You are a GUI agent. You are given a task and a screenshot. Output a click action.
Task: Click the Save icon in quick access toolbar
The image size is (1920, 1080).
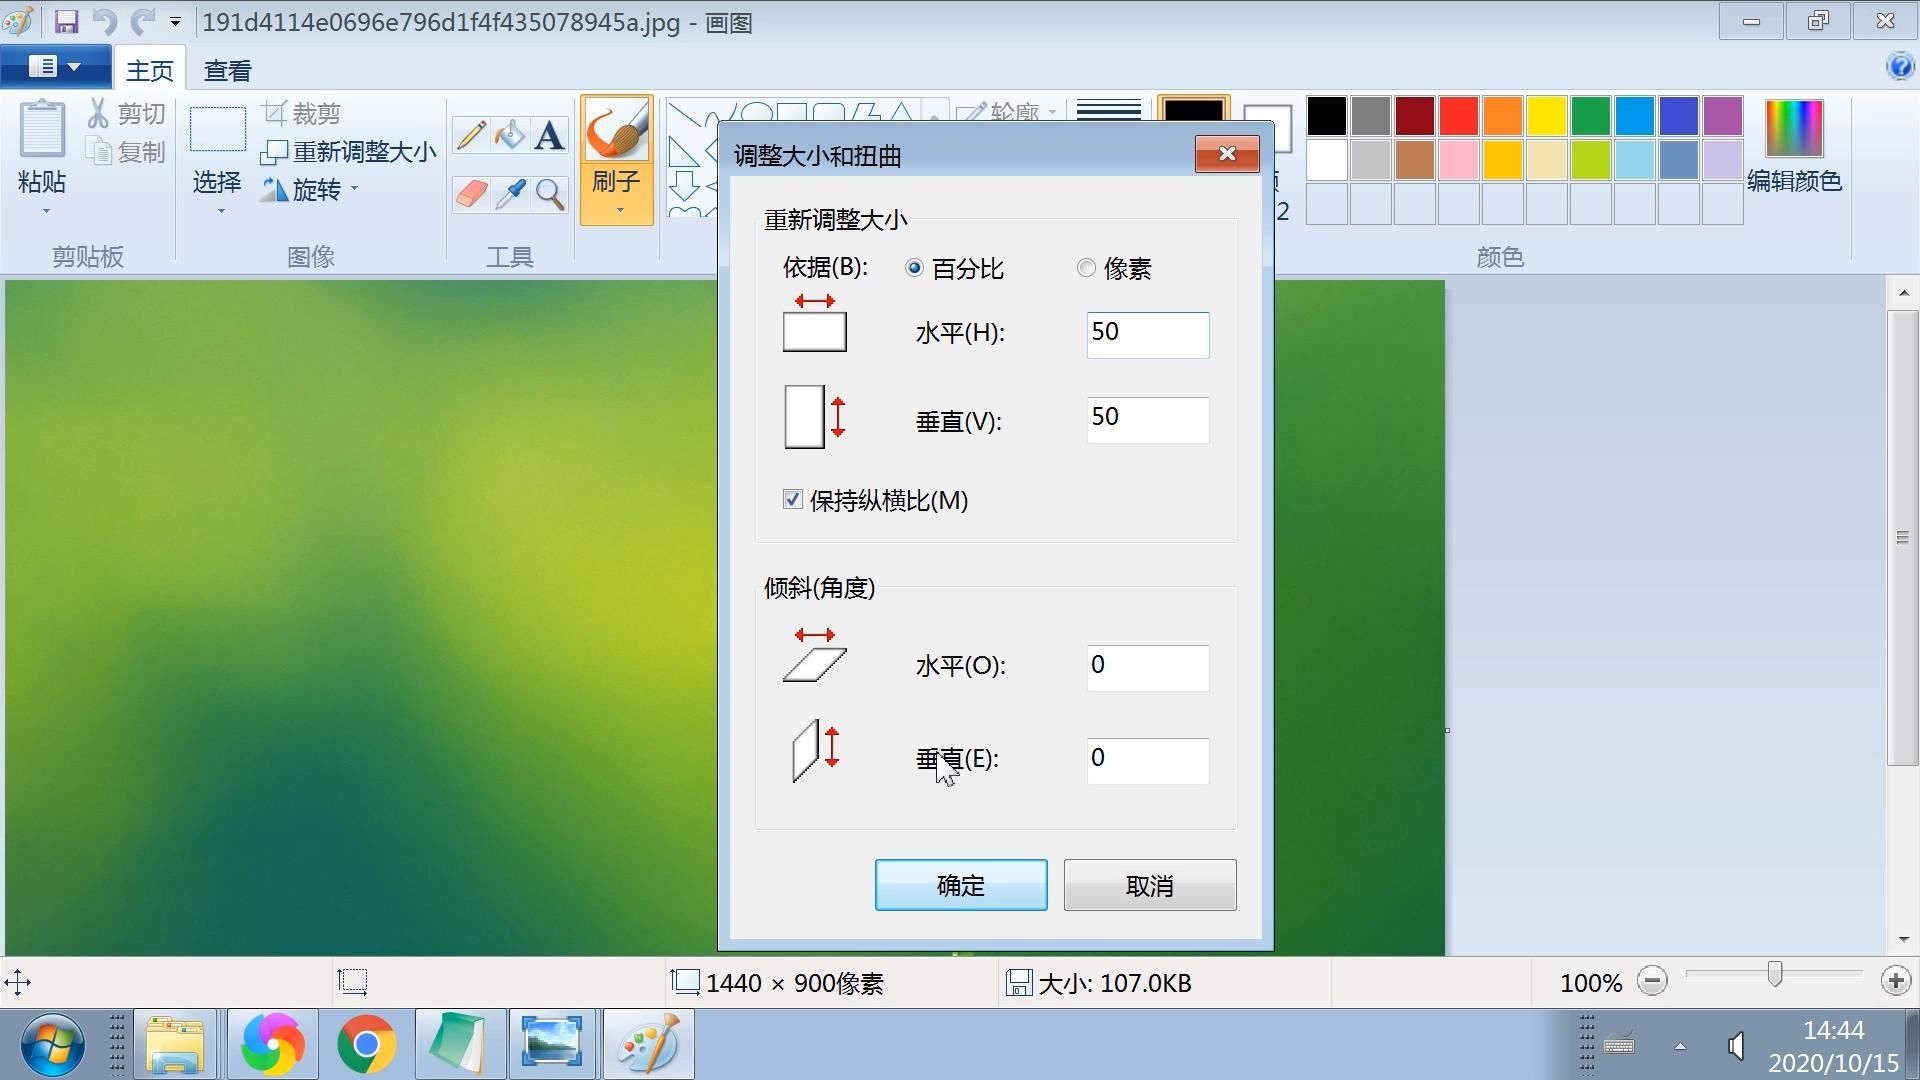66,22
